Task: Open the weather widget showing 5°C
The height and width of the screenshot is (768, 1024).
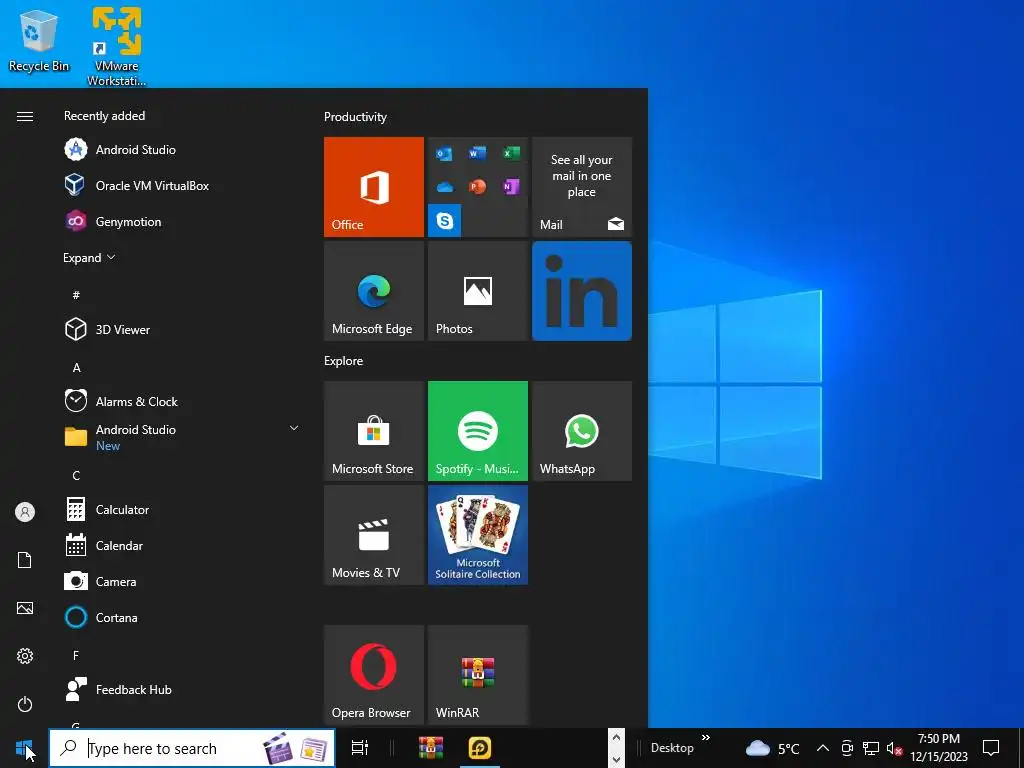Action: (x=773, y=748)
